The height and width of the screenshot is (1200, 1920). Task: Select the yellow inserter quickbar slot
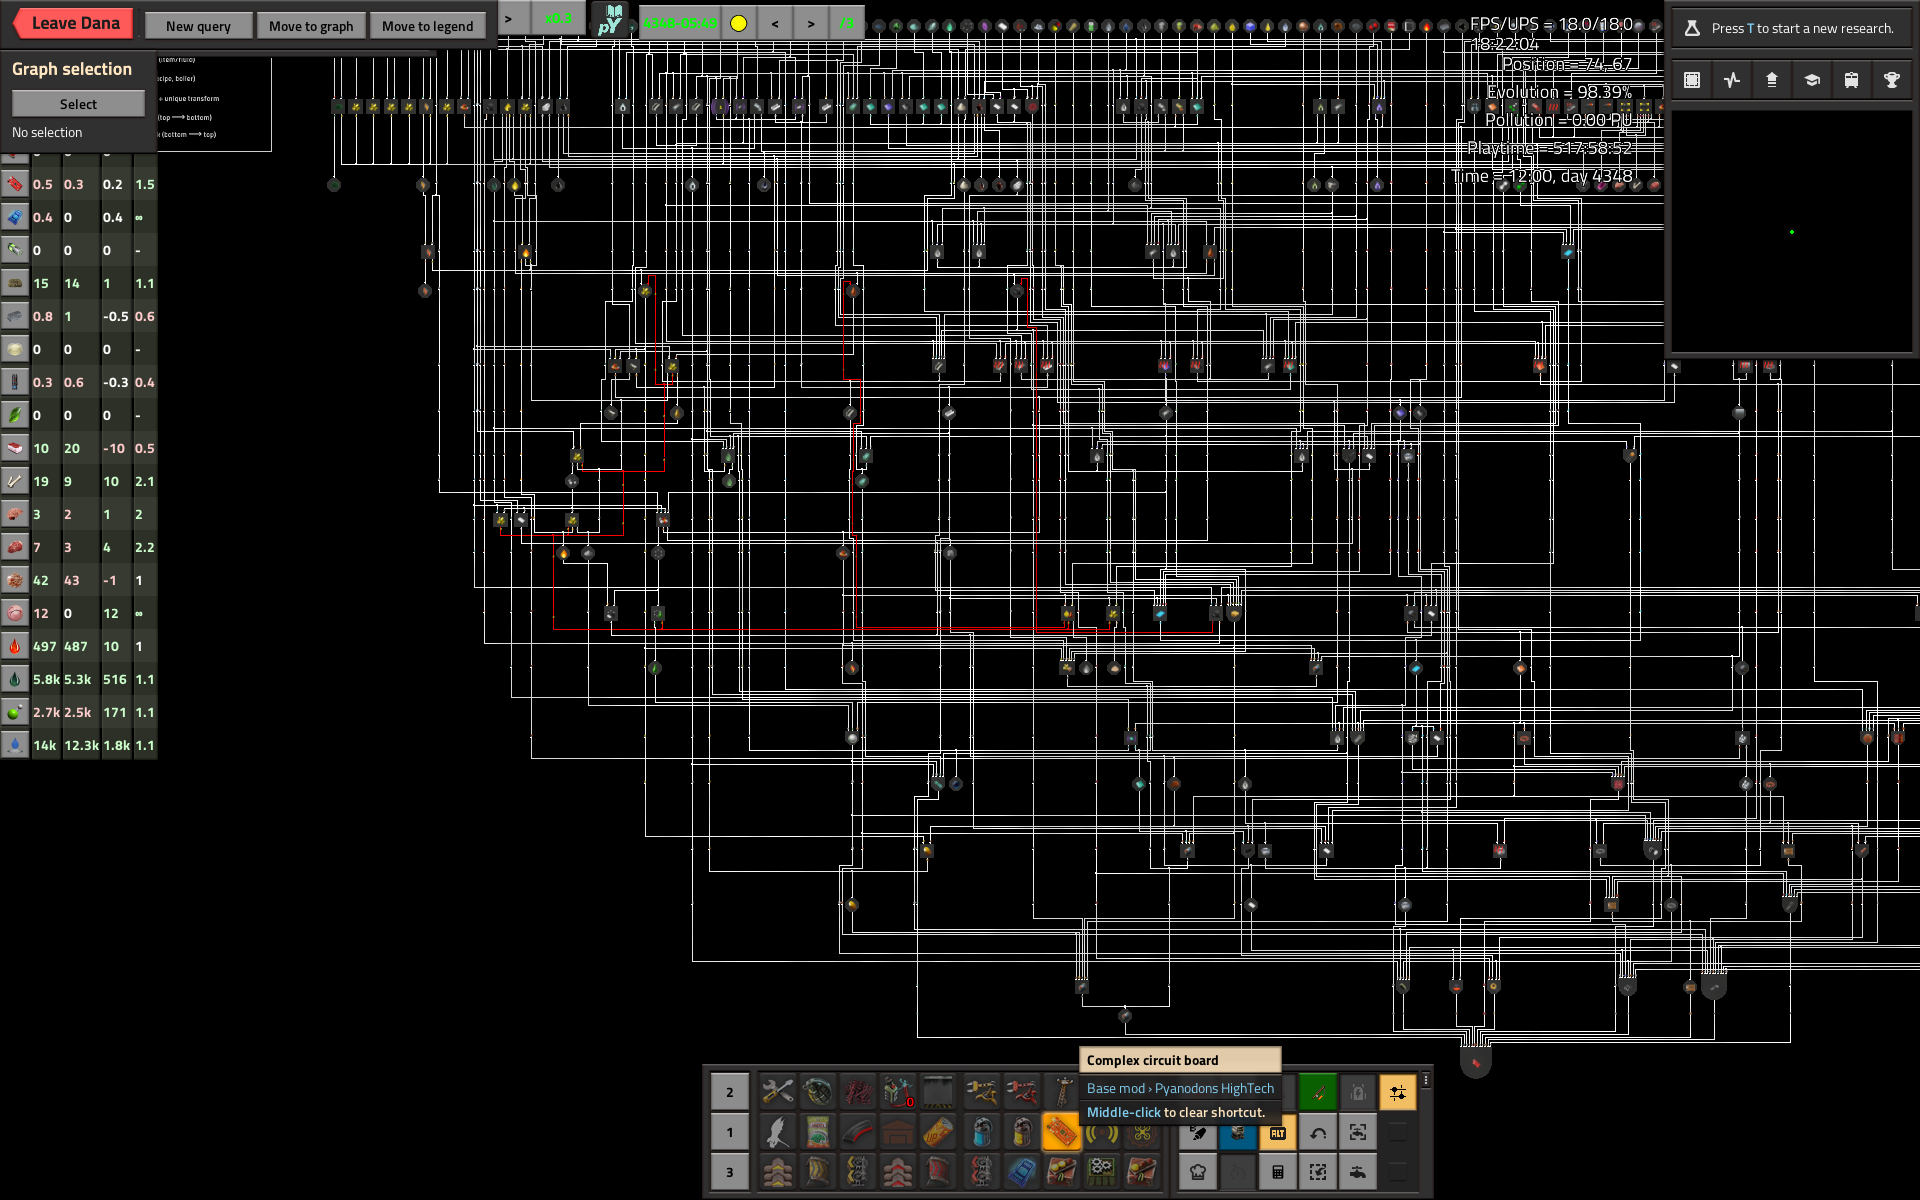click(982, 1092)
